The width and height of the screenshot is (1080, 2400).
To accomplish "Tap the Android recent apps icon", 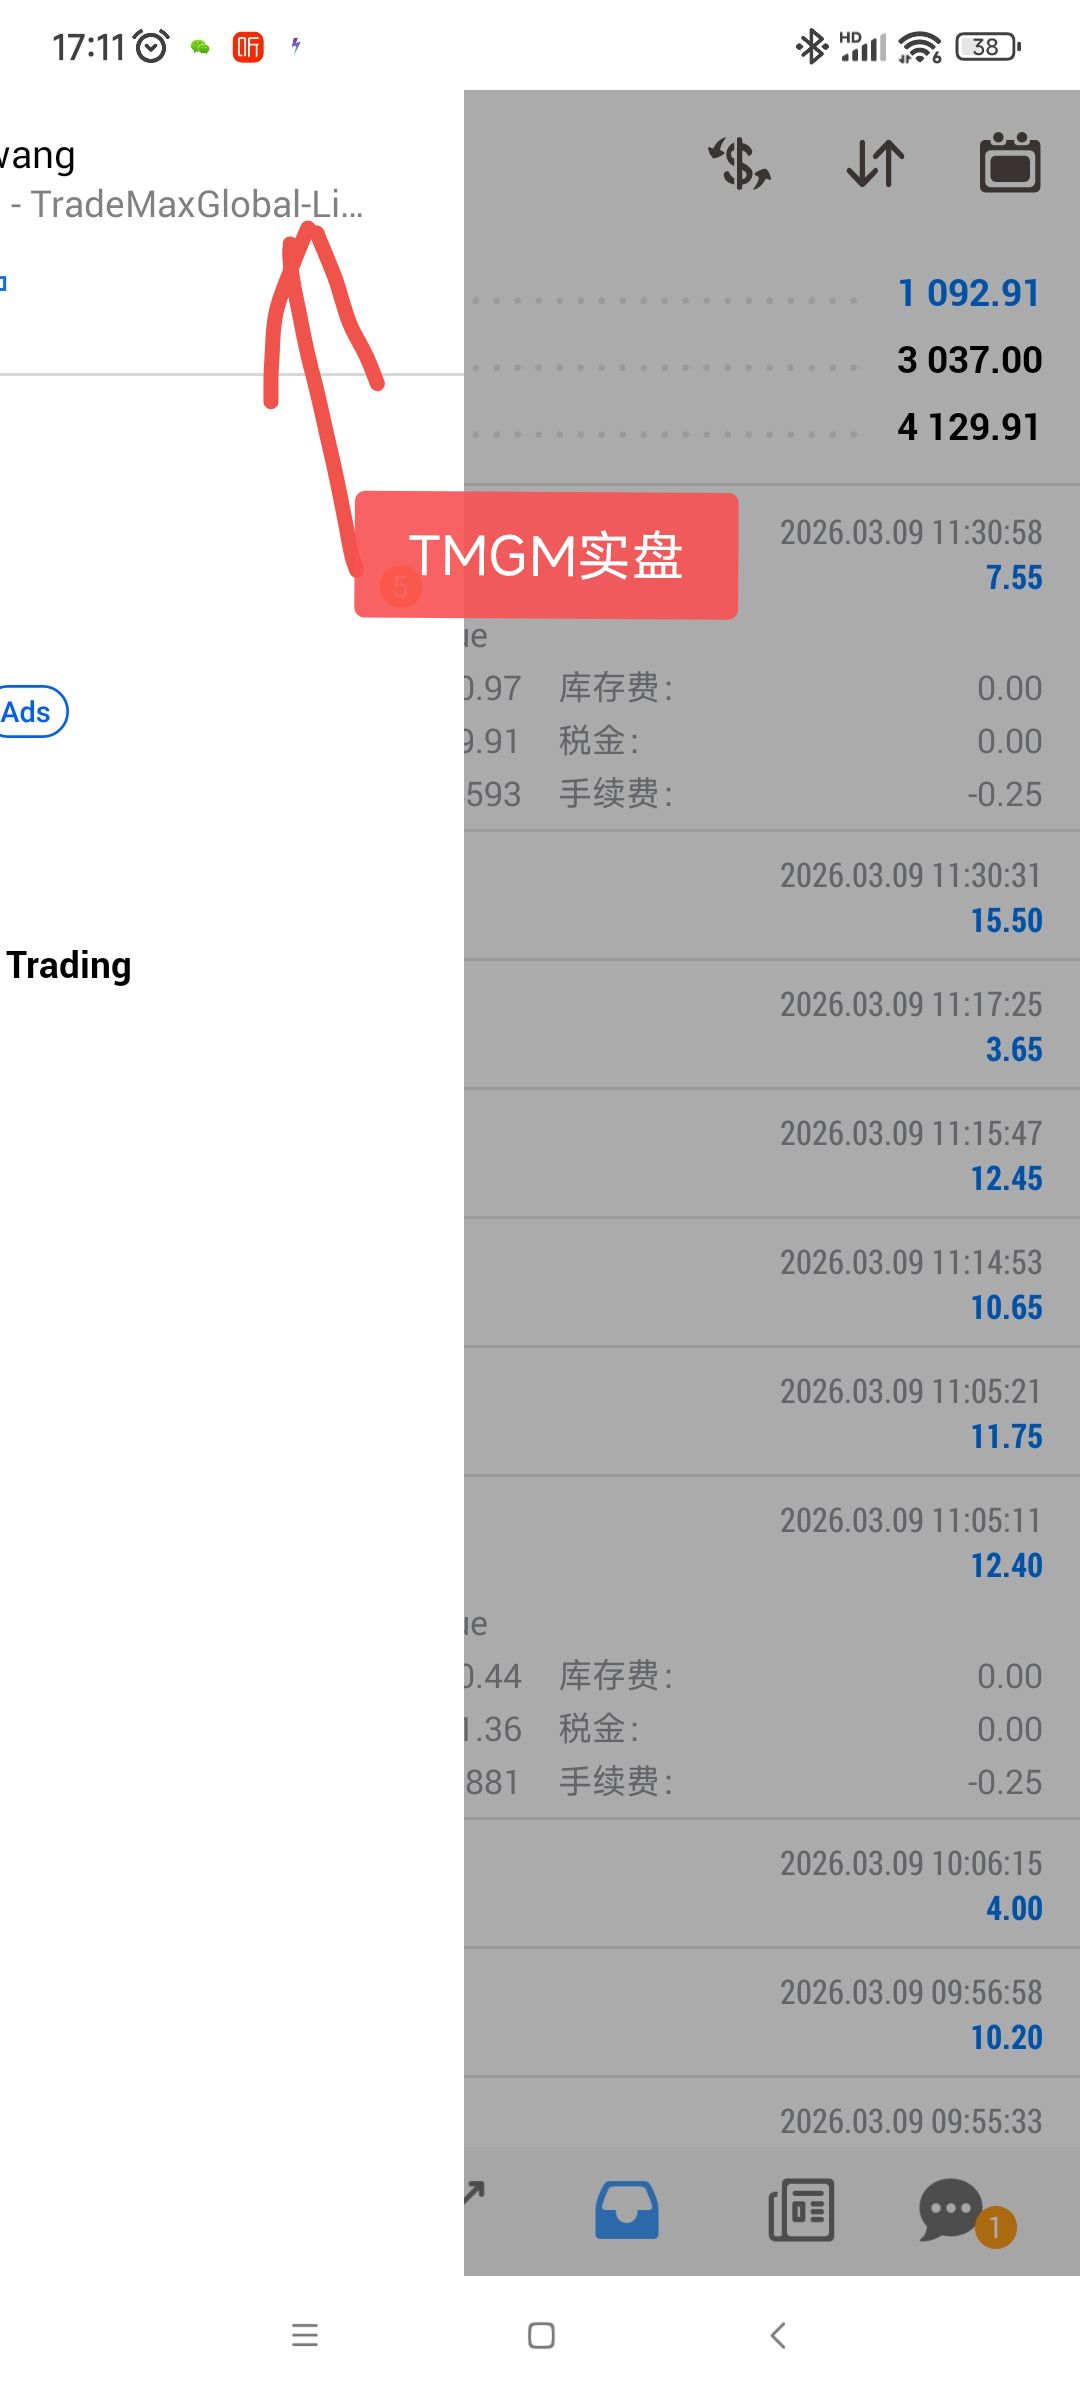I will point(305,2335).
